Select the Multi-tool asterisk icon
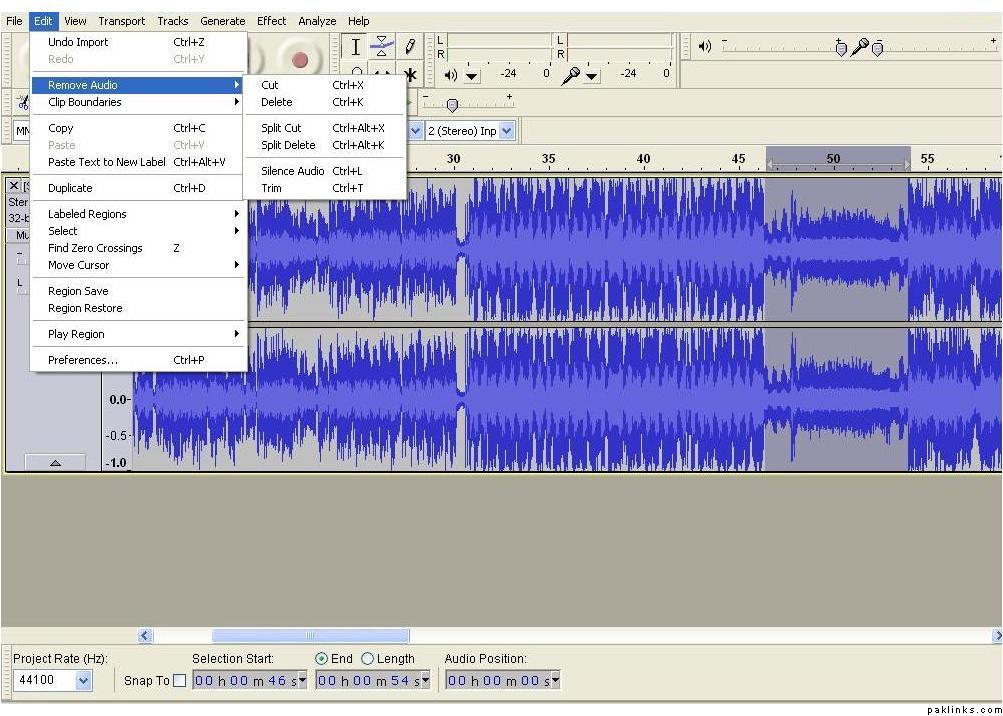This screenshot has height=716, width=1003. (x=410, y=75)
